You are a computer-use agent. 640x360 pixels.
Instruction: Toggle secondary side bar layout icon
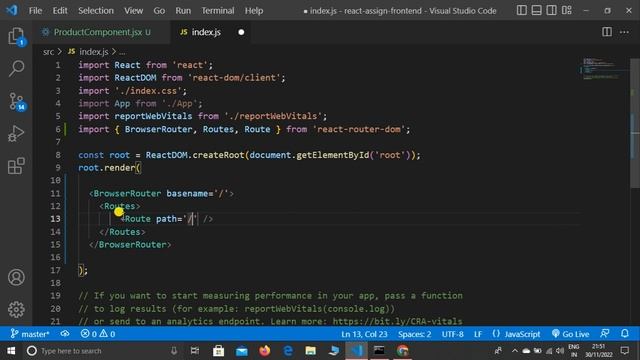pyautogui.click(x=551, y=10)
